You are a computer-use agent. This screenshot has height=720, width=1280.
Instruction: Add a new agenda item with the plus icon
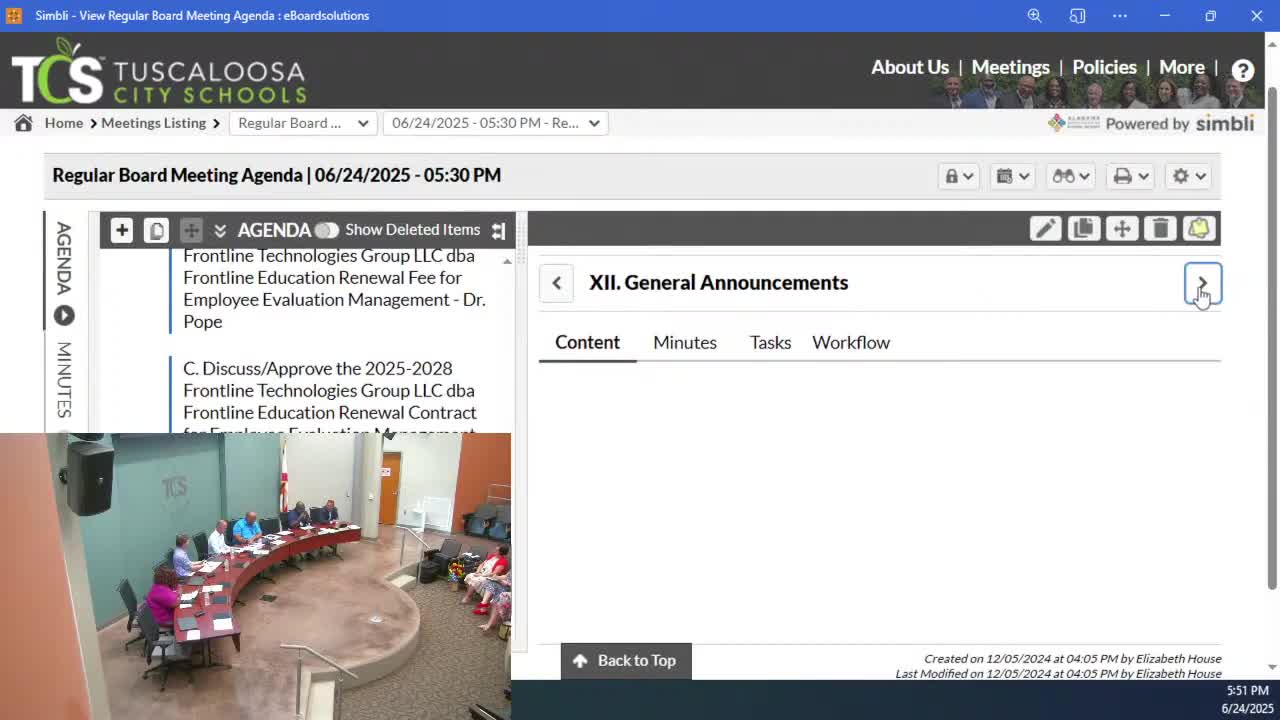click(121, 230)
